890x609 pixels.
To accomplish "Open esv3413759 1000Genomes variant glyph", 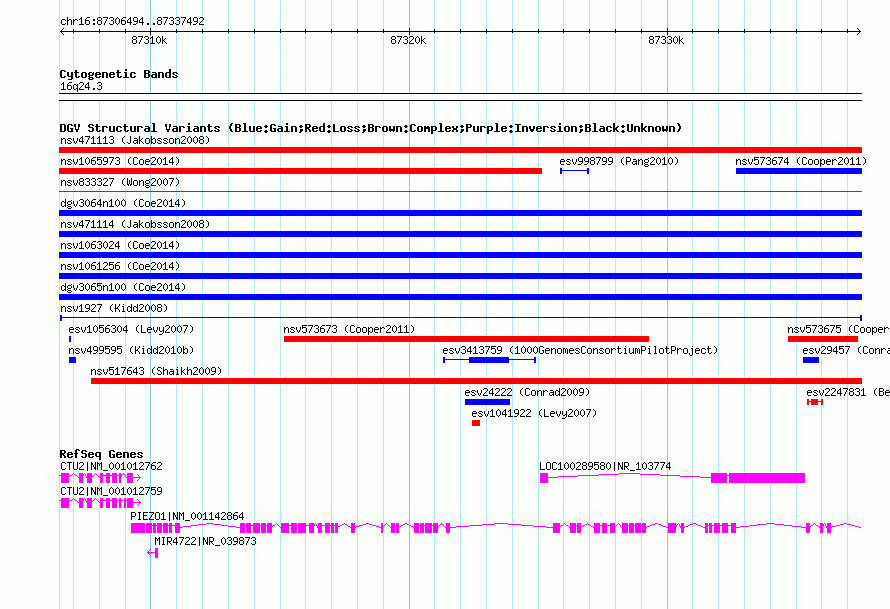I will point(489,360).
